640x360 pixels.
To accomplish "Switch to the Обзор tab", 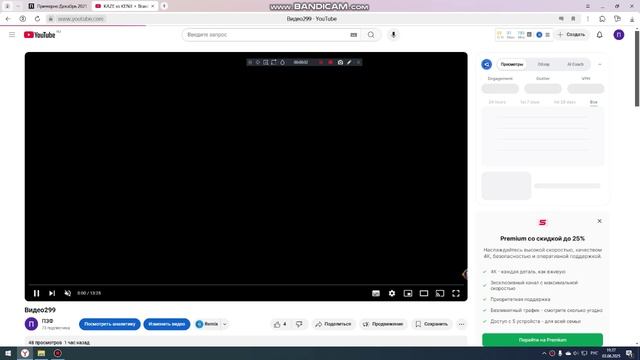I will click(x=543, y=64).
